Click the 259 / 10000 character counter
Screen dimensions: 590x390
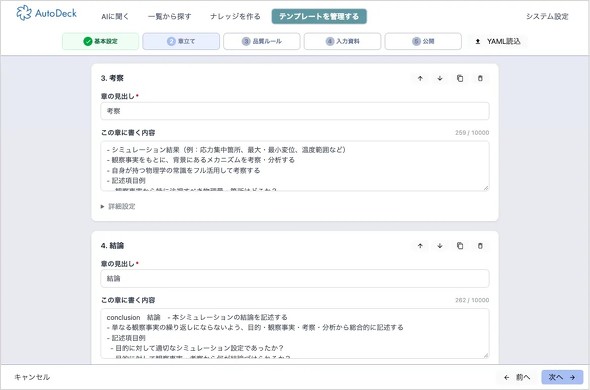[x=472, y=133]
